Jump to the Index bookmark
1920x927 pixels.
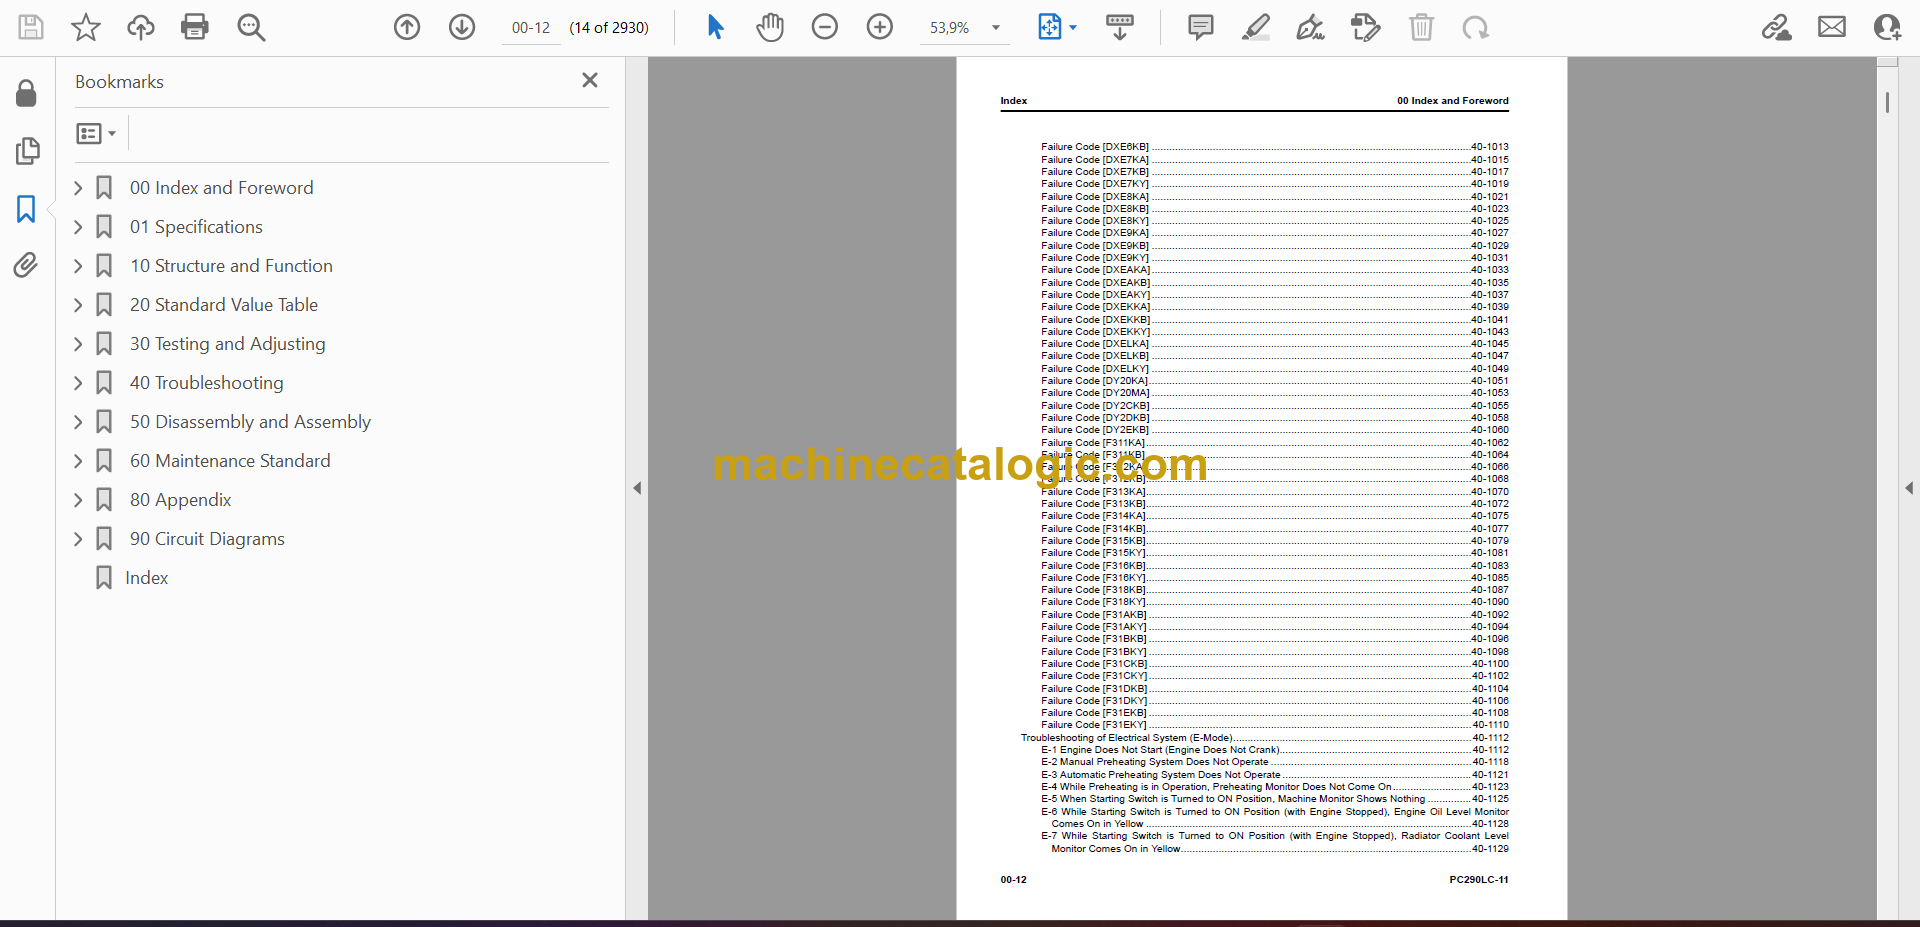tap(147, 578)
